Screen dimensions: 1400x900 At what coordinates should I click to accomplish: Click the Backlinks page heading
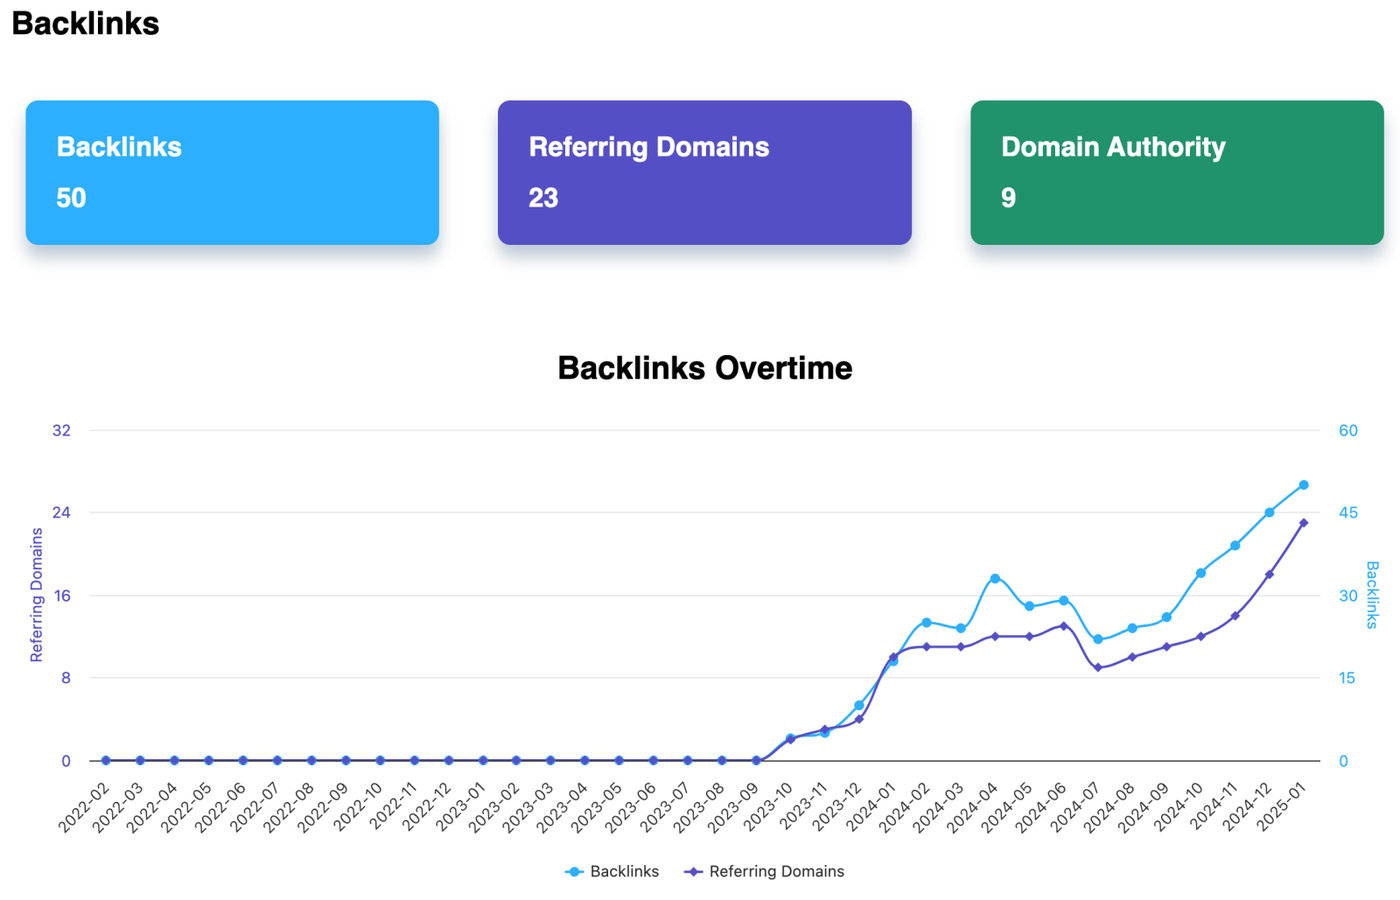click(x=85, y=23)
